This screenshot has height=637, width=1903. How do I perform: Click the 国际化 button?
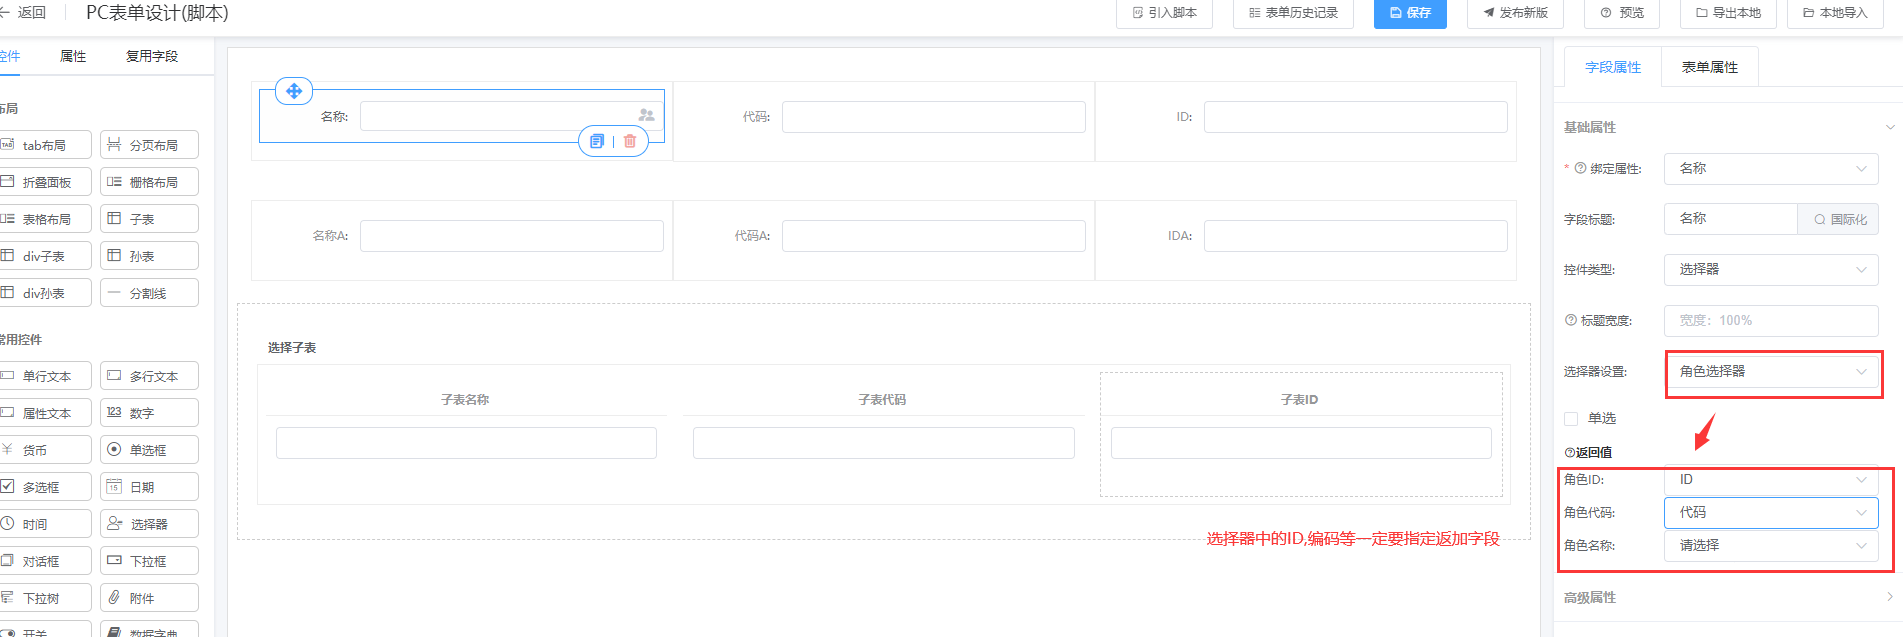1839,219
